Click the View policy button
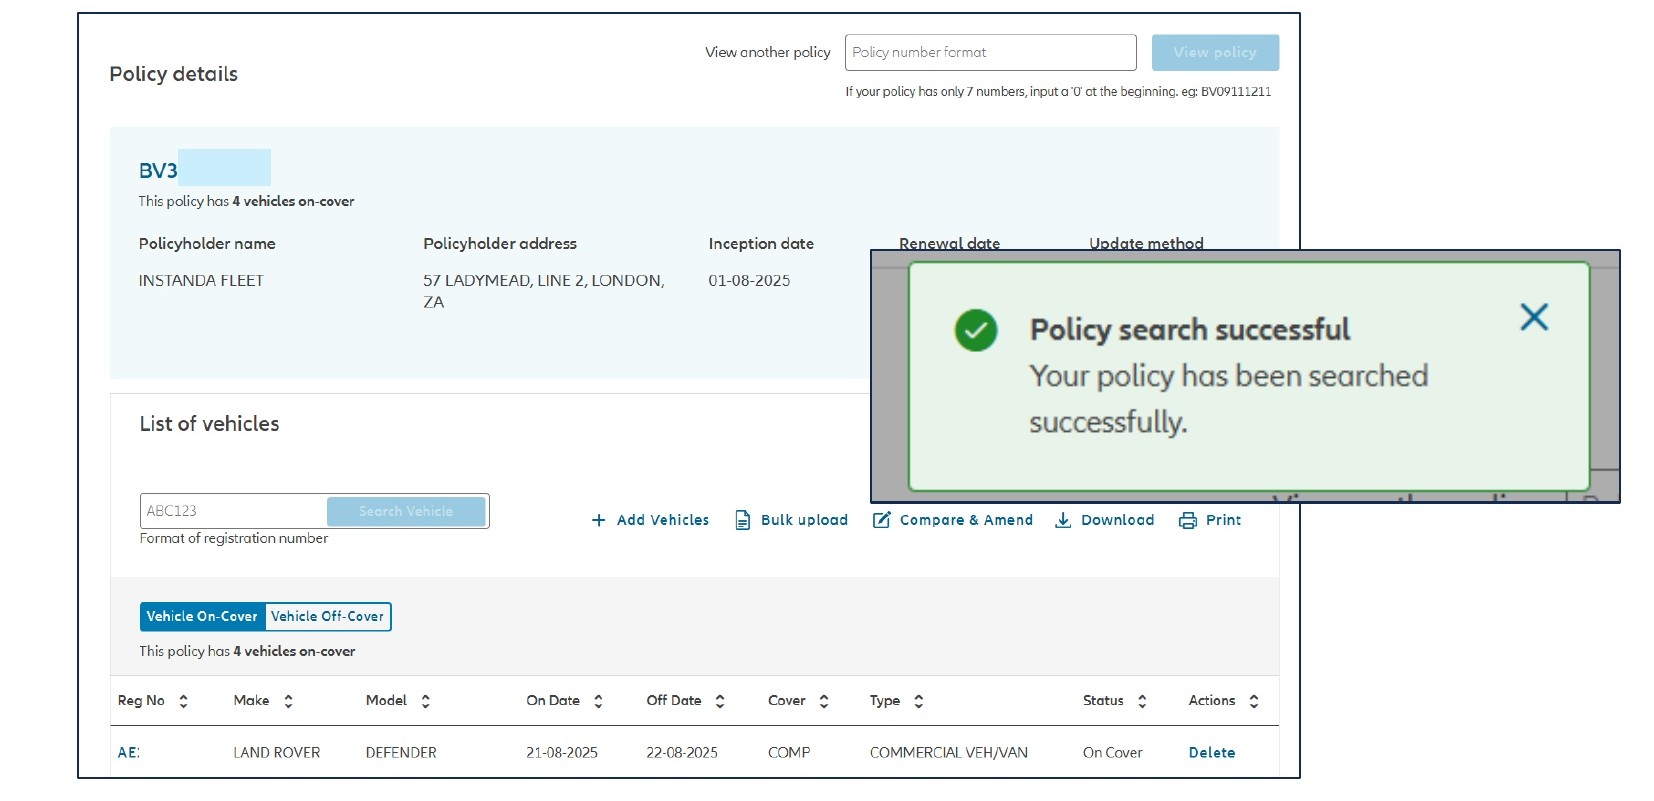This screenshot has width=1654, height=801. [x=1215, y=53]
